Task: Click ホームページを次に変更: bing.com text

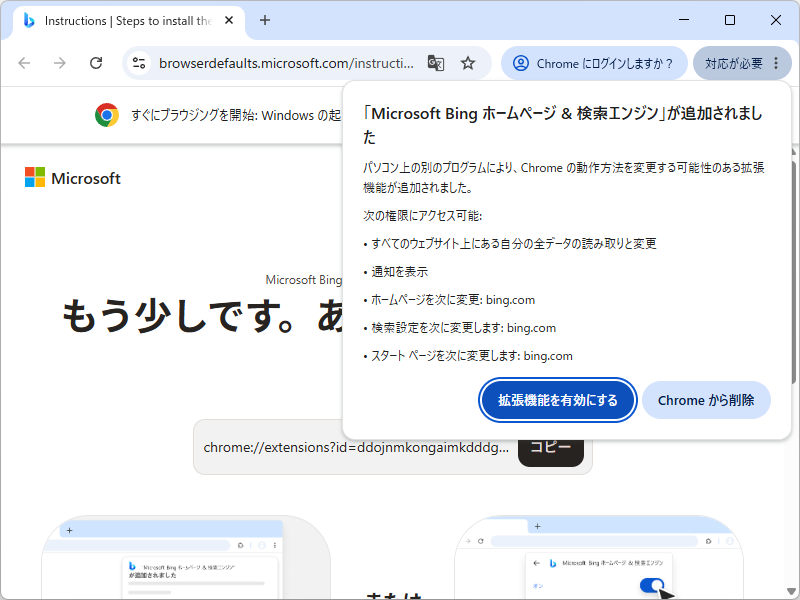Action: pos(453,299)
